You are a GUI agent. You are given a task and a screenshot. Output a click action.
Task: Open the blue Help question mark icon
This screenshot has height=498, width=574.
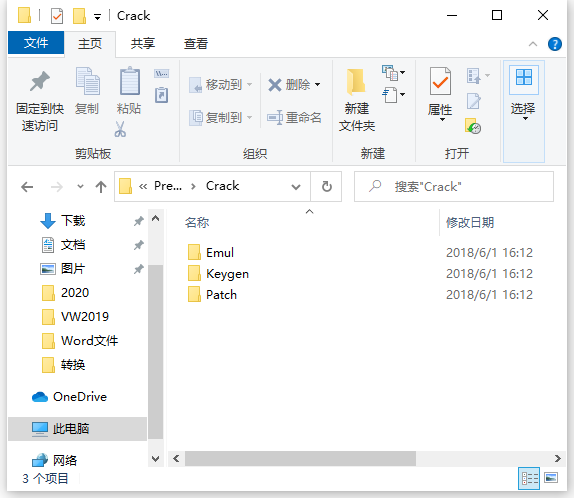[x=555, y=44]
